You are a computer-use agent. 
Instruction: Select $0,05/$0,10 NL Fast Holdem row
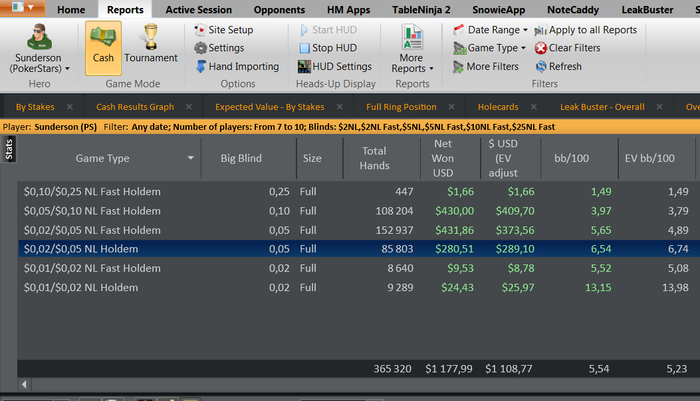point(357,211)
